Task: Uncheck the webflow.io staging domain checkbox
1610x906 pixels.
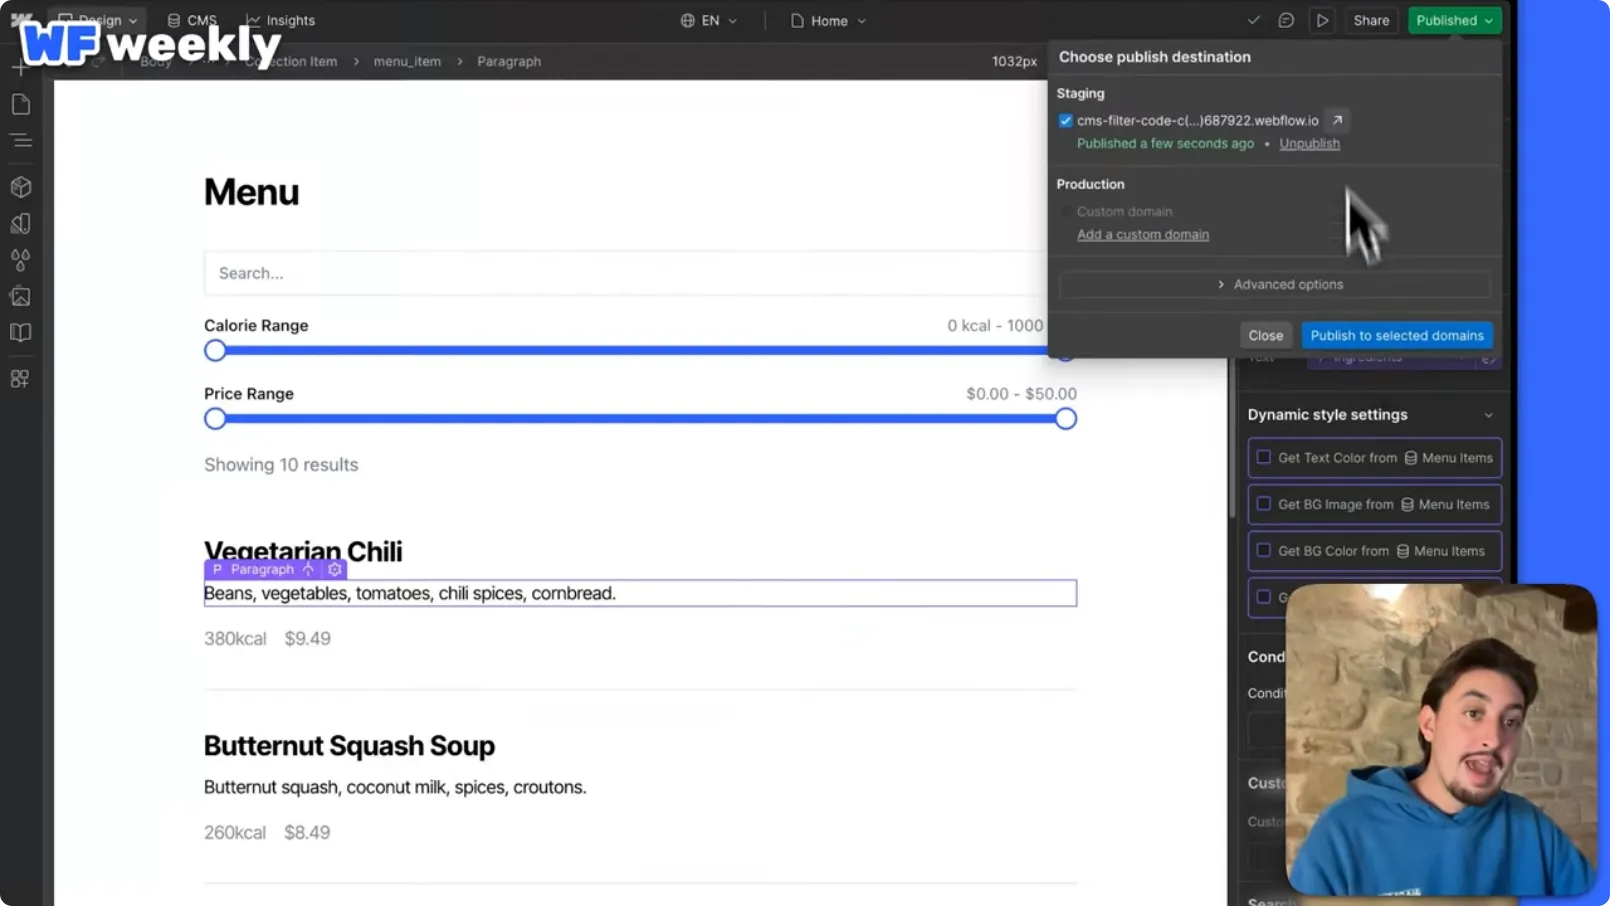Action: pyautogui.click(x=1065, y=120)
